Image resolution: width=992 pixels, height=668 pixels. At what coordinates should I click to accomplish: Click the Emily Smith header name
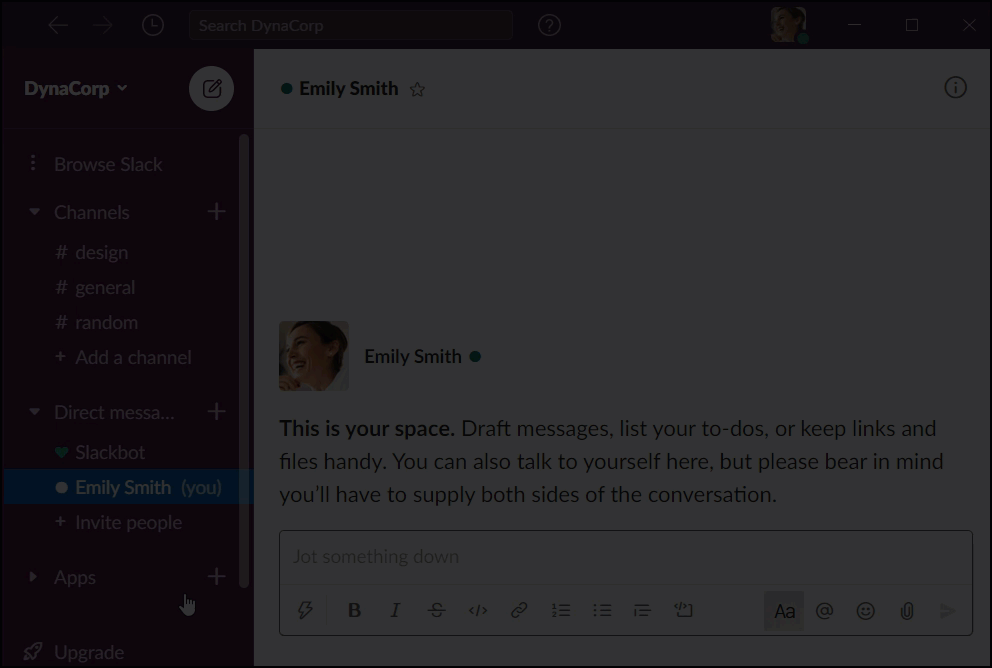[x=349, y=89]
